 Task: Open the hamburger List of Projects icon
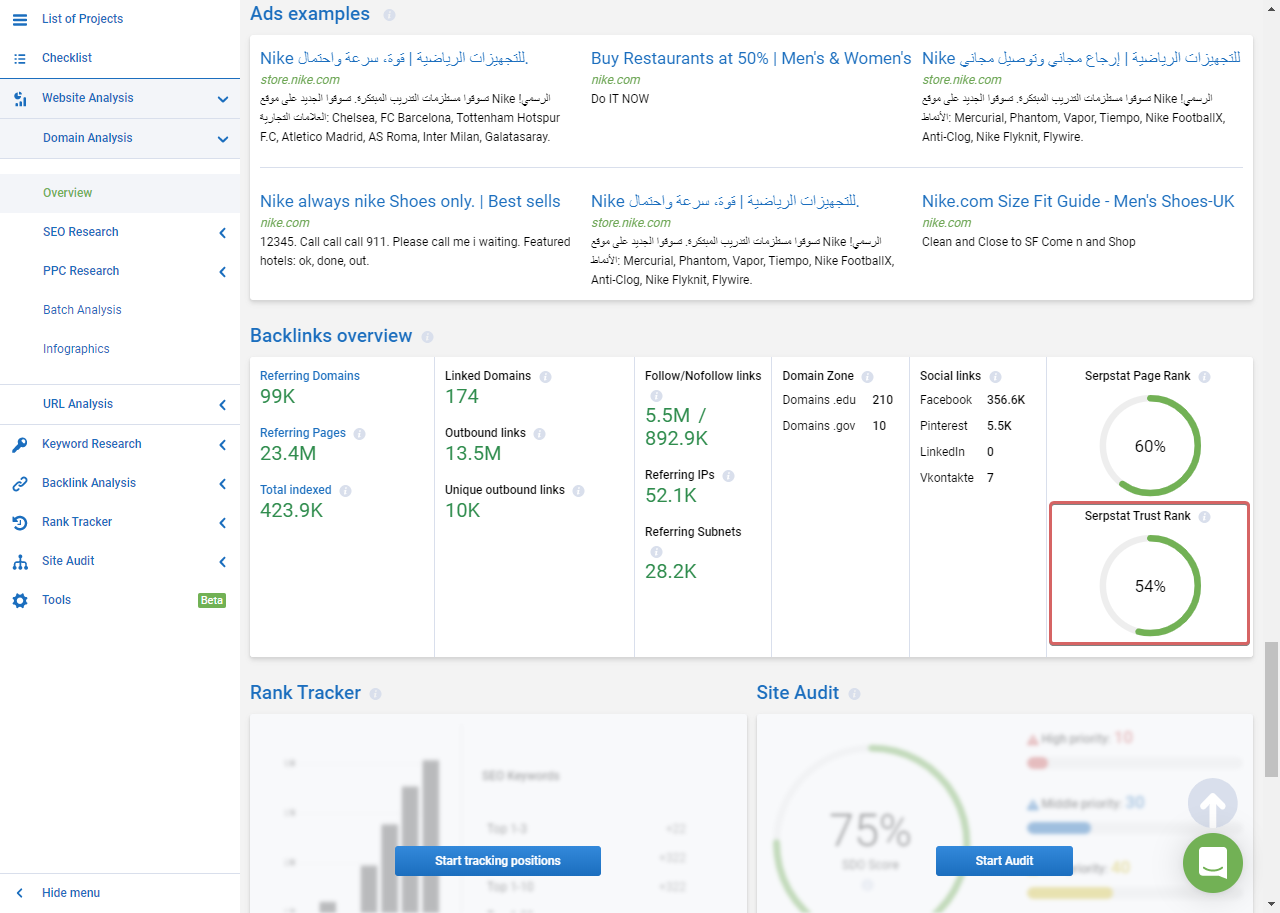click(x=20, y=19)
